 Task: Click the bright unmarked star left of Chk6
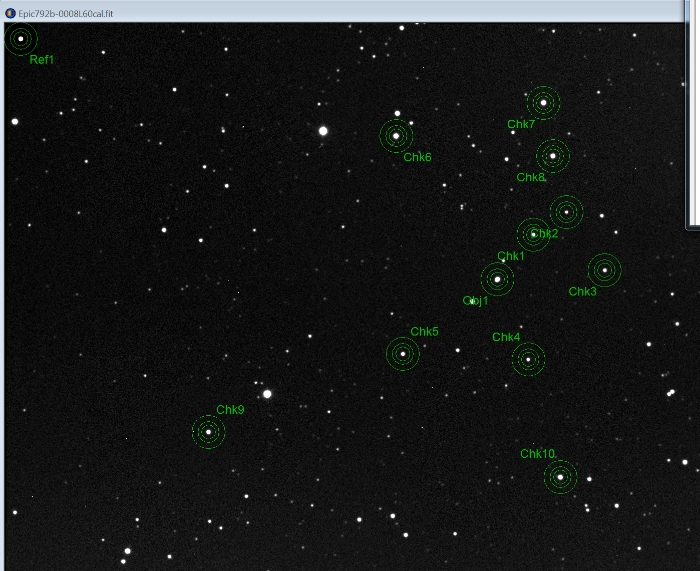pyautogui.click(x=323, y=130)
